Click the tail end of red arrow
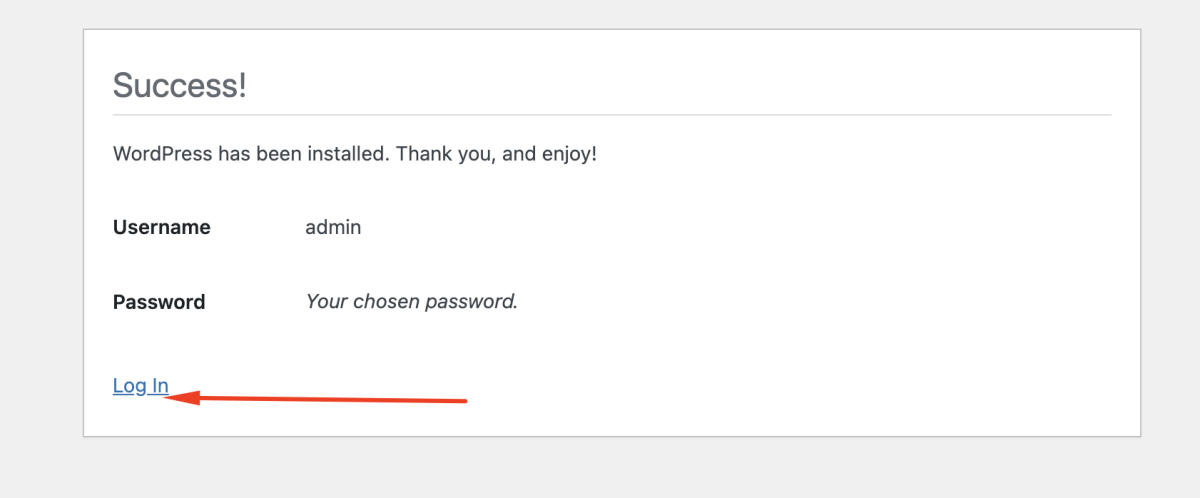This screenshot has height=498, width=1200. pyautogui.click(x=460, y=402)
